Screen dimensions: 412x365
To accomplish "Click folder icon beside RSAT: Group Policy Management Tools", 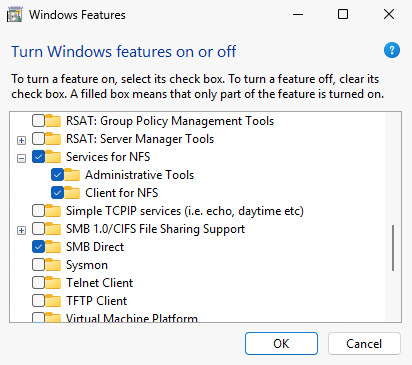I will tap(53, 121).
